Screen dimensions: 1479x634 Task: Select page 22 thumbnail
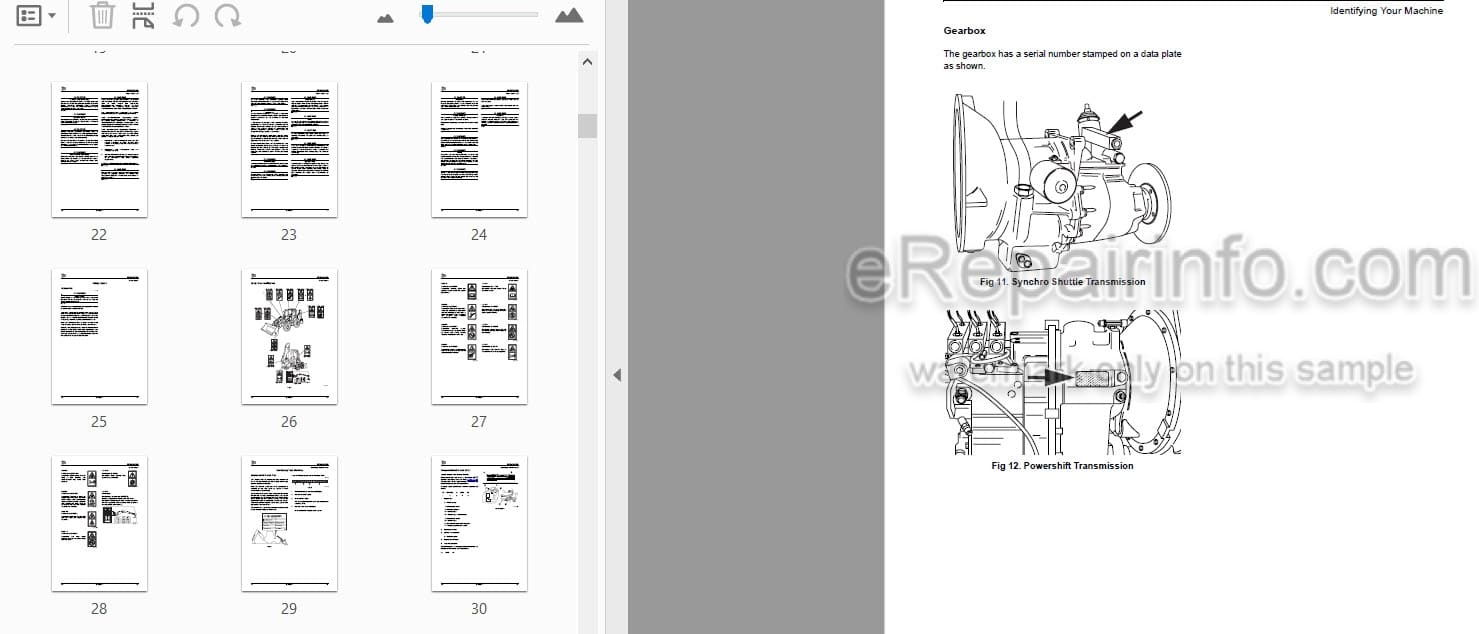99,149
